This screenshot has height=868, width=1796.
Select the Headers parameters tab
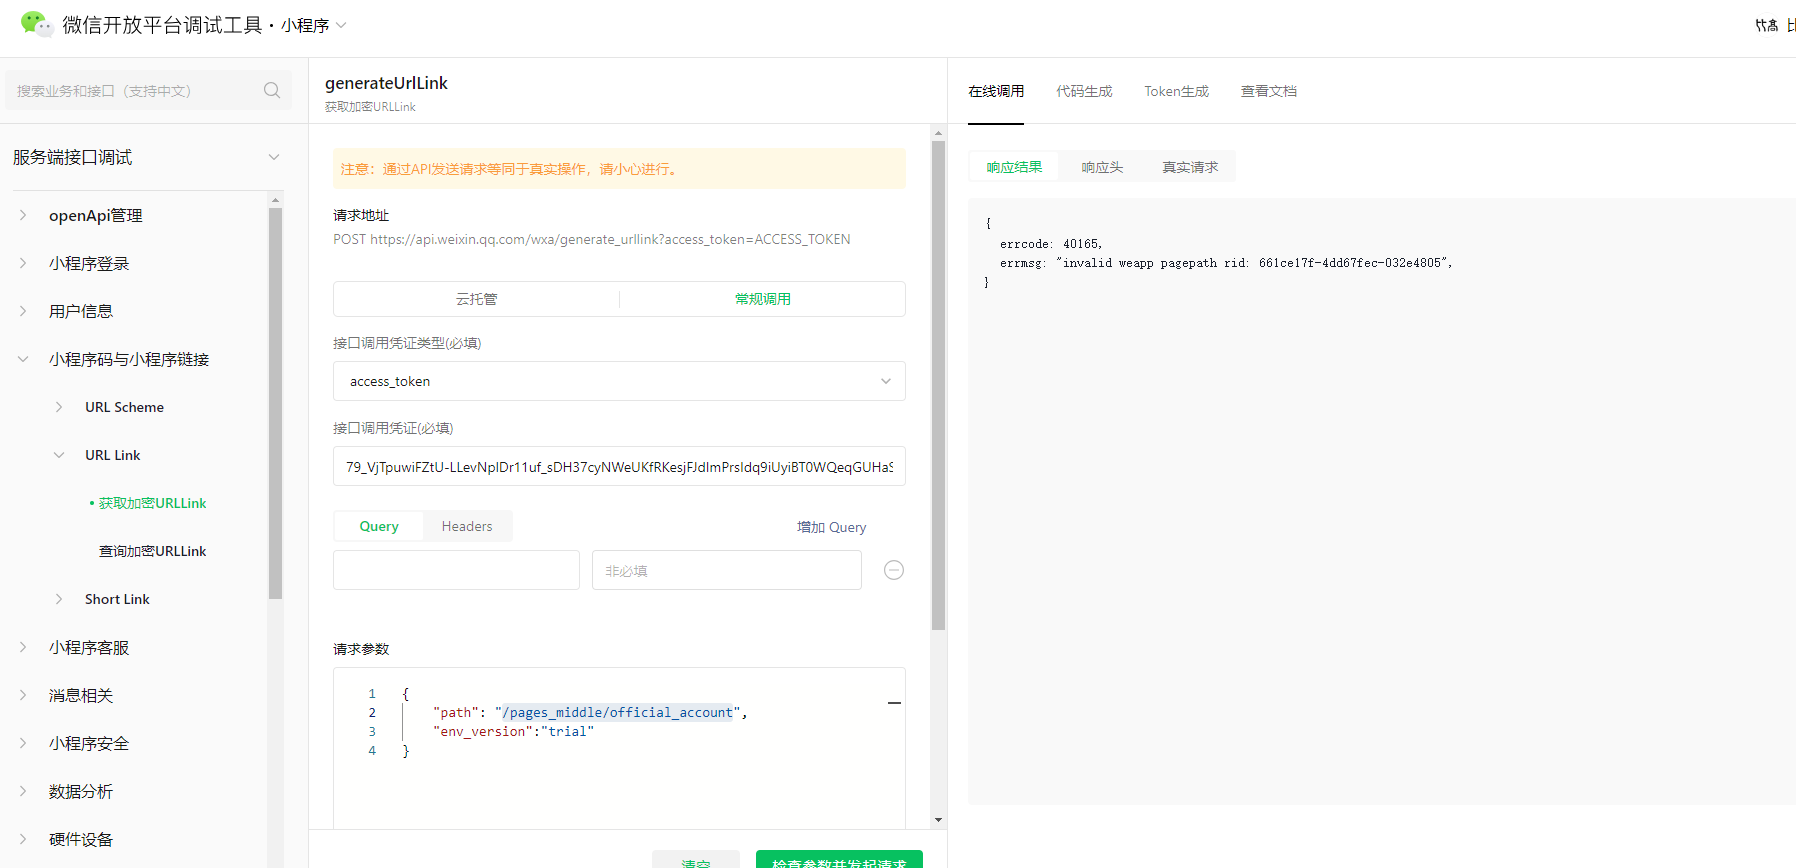(467, 526)
